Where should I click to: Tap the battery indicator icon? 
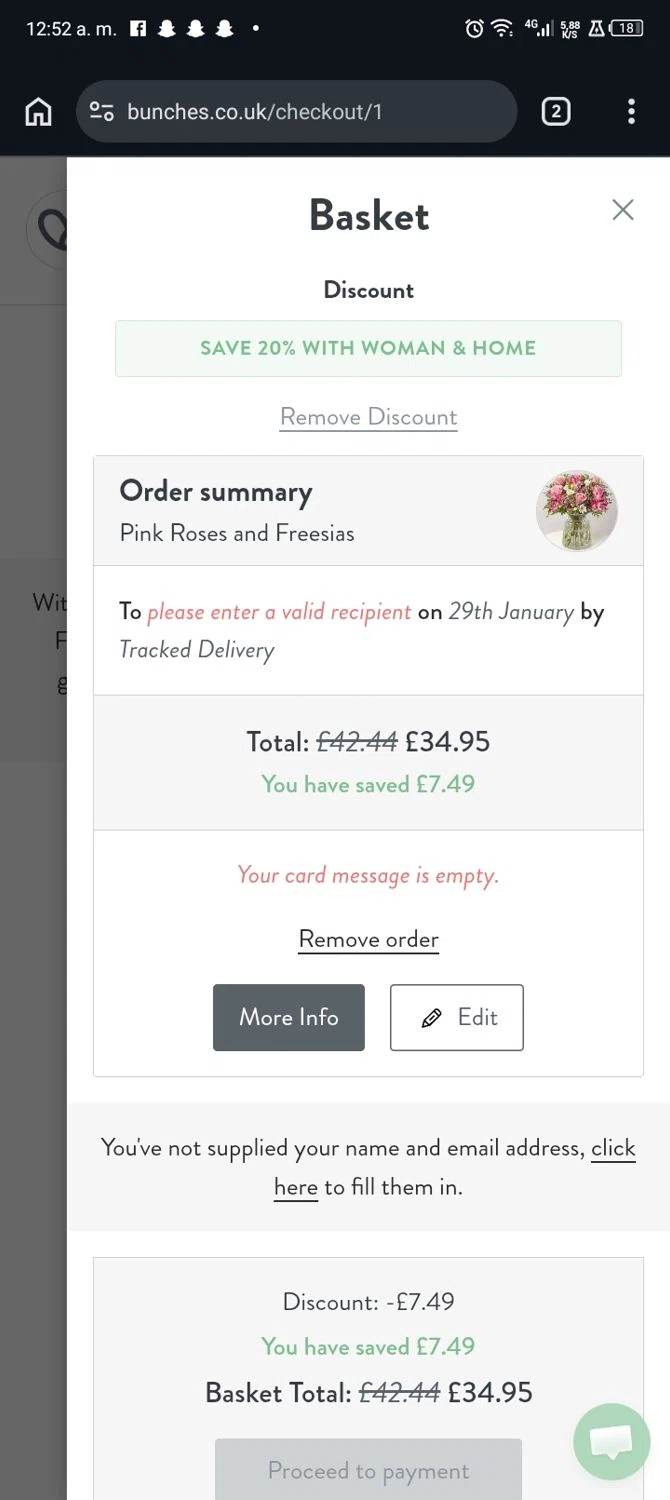pyautogui.click(x=627, y=29)
